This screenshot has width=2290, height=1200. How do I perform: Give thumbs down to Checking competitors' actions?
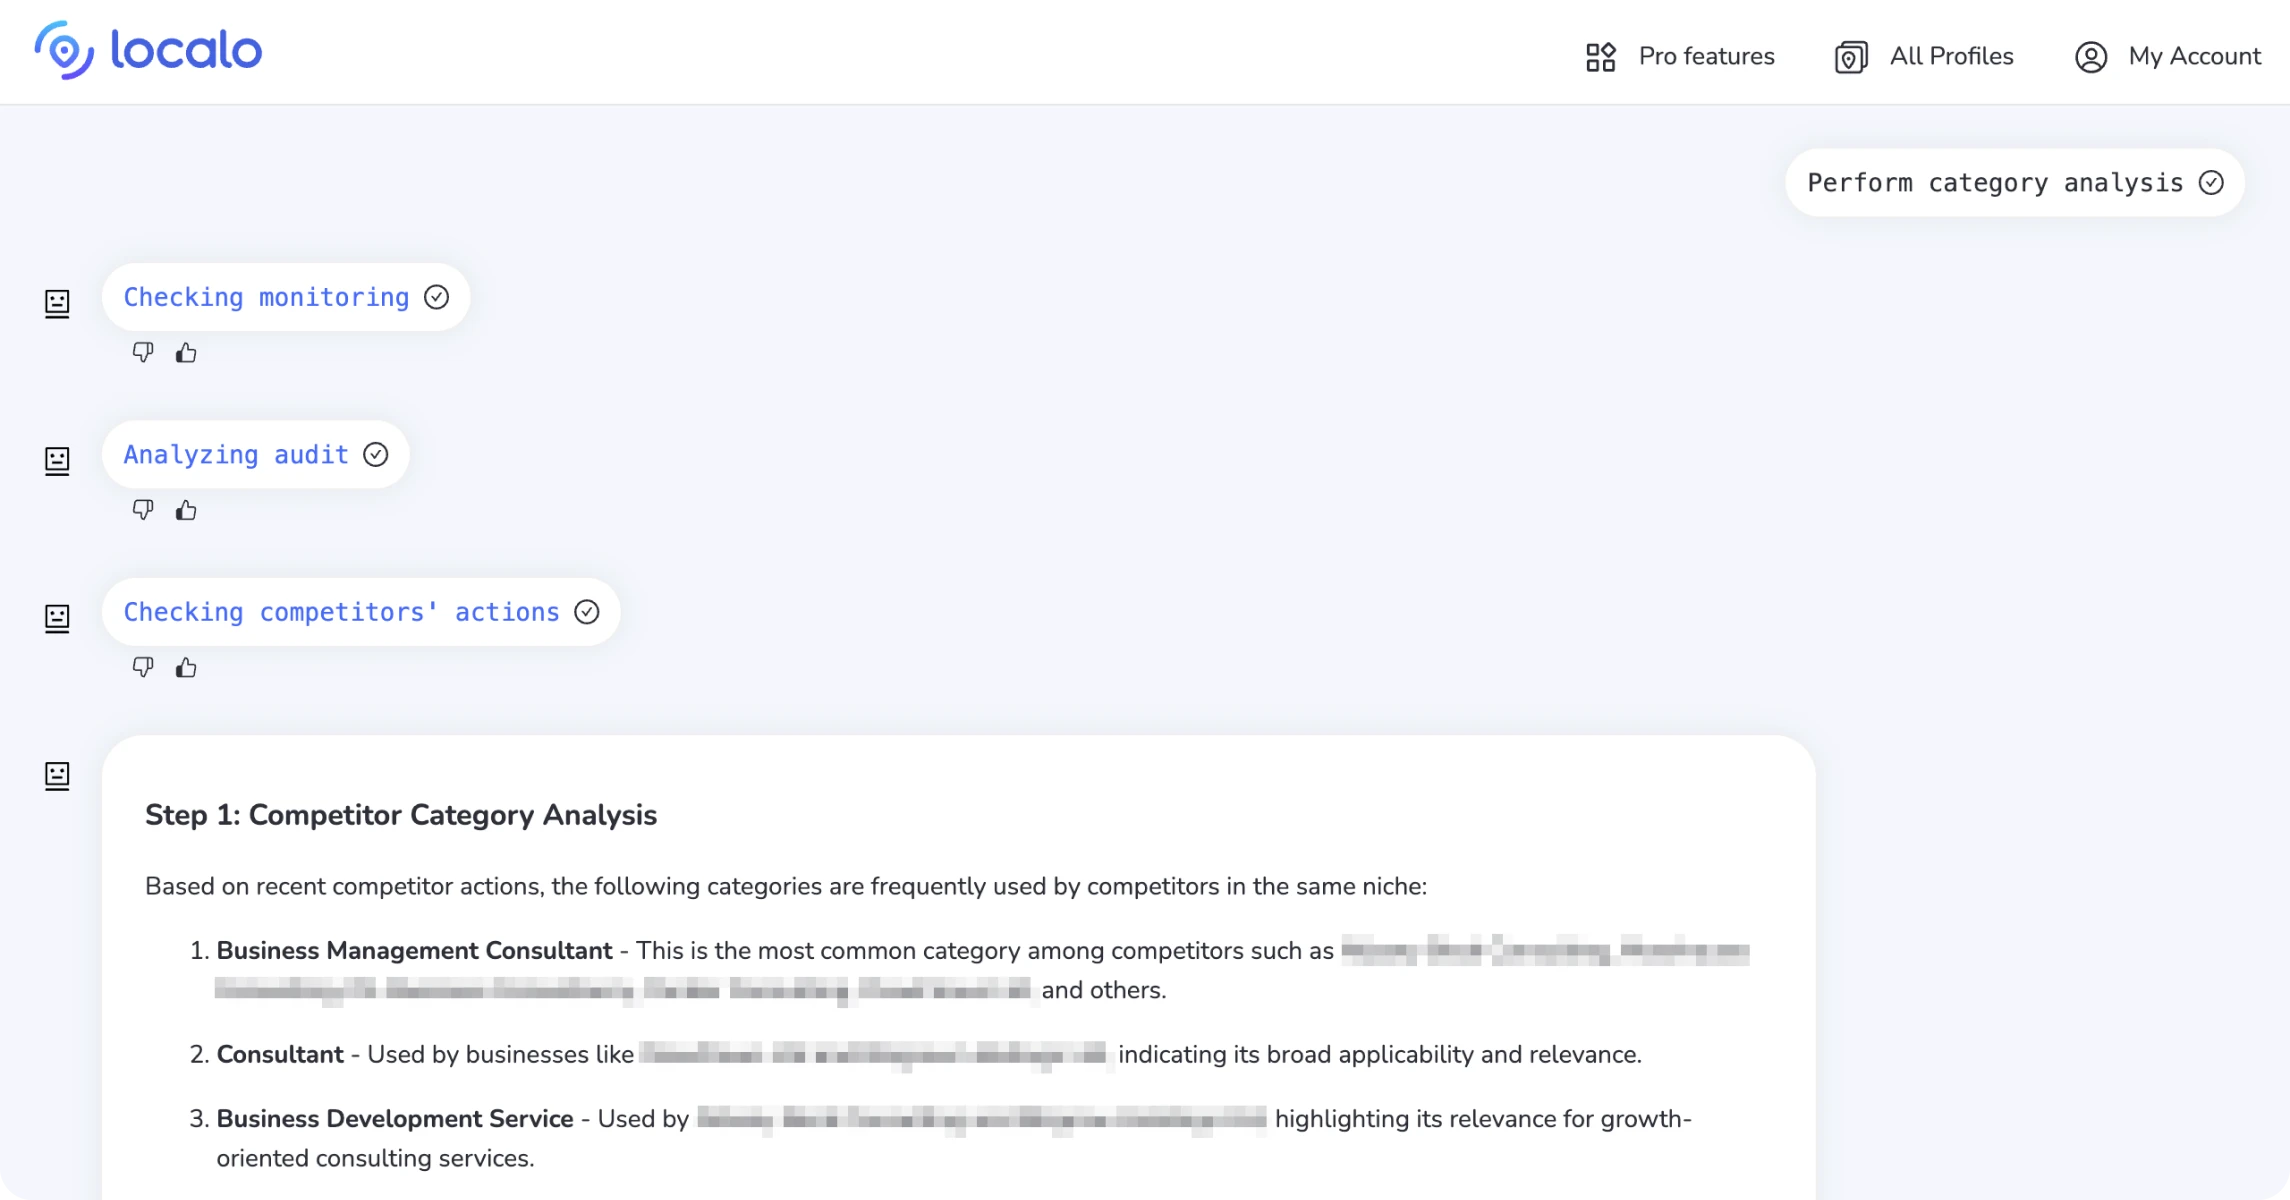[x=143, y=667]
